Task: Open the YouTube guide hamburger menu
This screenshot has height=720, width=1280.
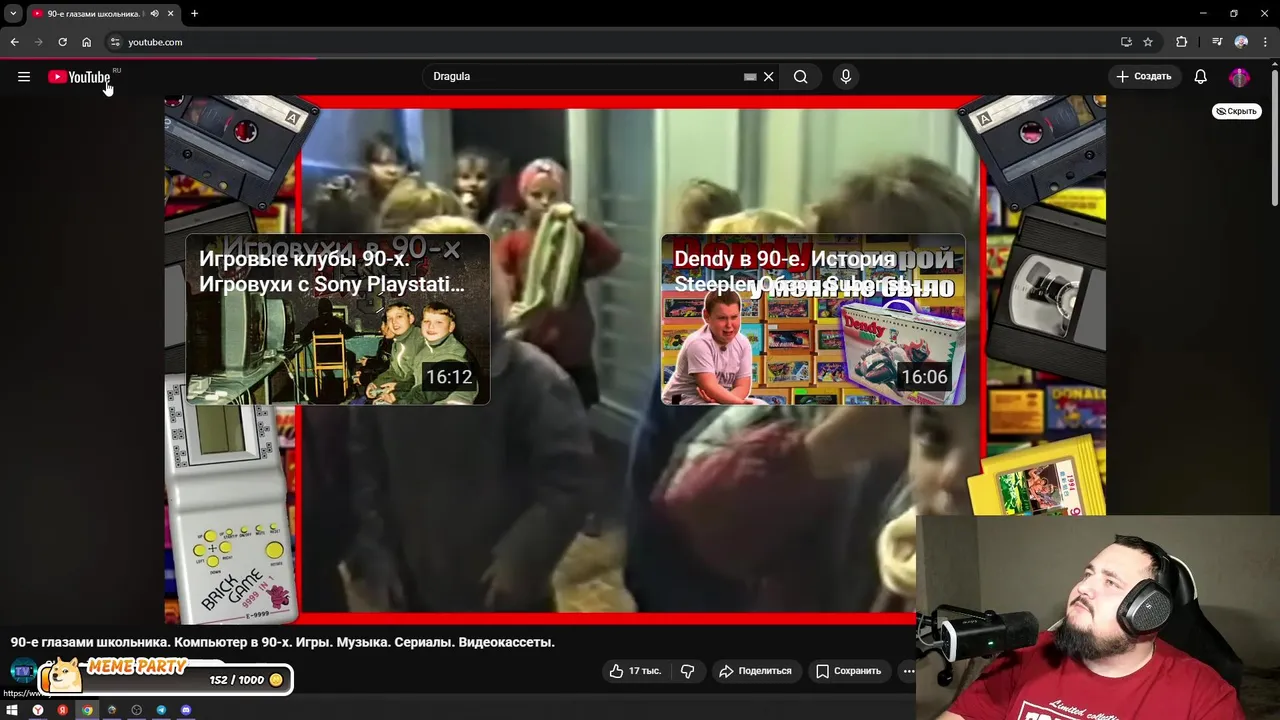Action: click(x=24, y=77)
